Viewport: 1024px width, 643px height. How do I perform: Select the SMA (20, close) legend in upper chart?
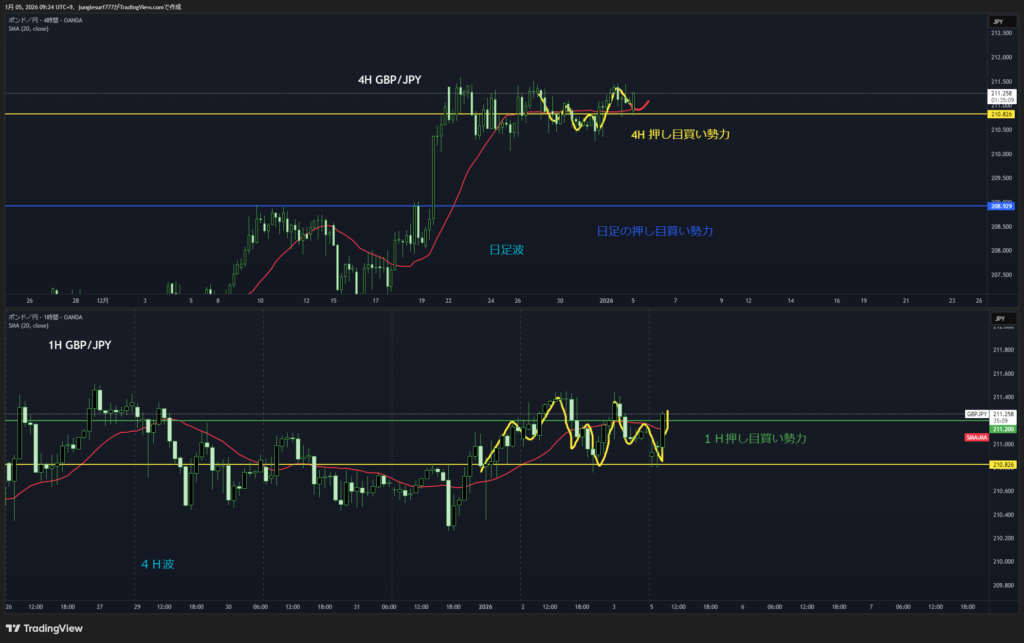click(x=28, y=28)
